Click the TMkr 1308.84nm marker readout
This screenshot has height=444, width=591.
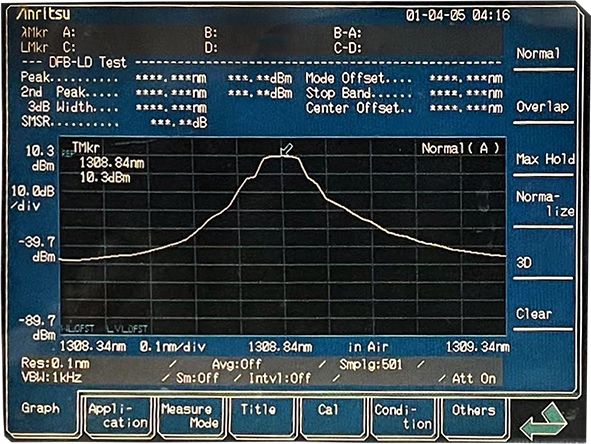[x=108, y=163]
